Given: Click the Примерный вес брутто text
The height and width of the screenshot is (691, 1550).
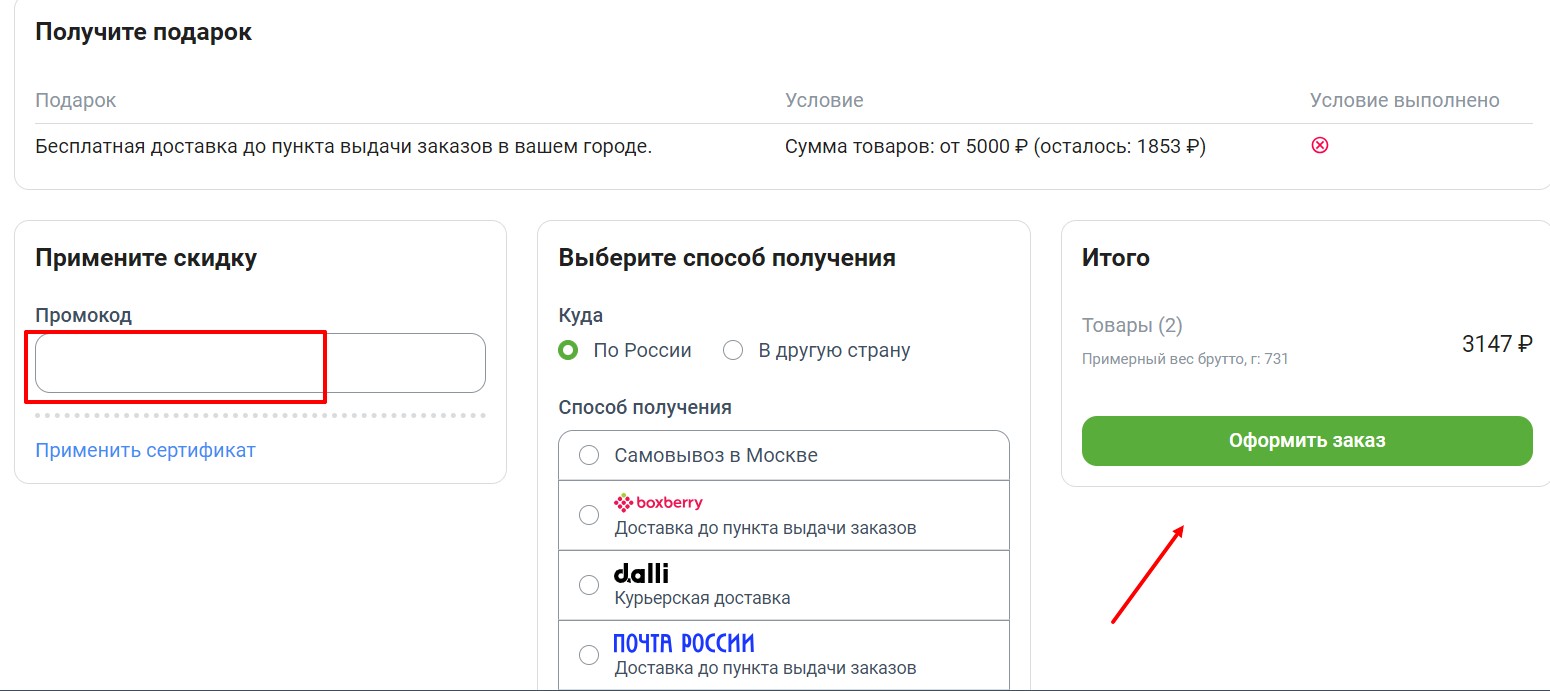Looking at the screenshot, I should [1185, 358].
